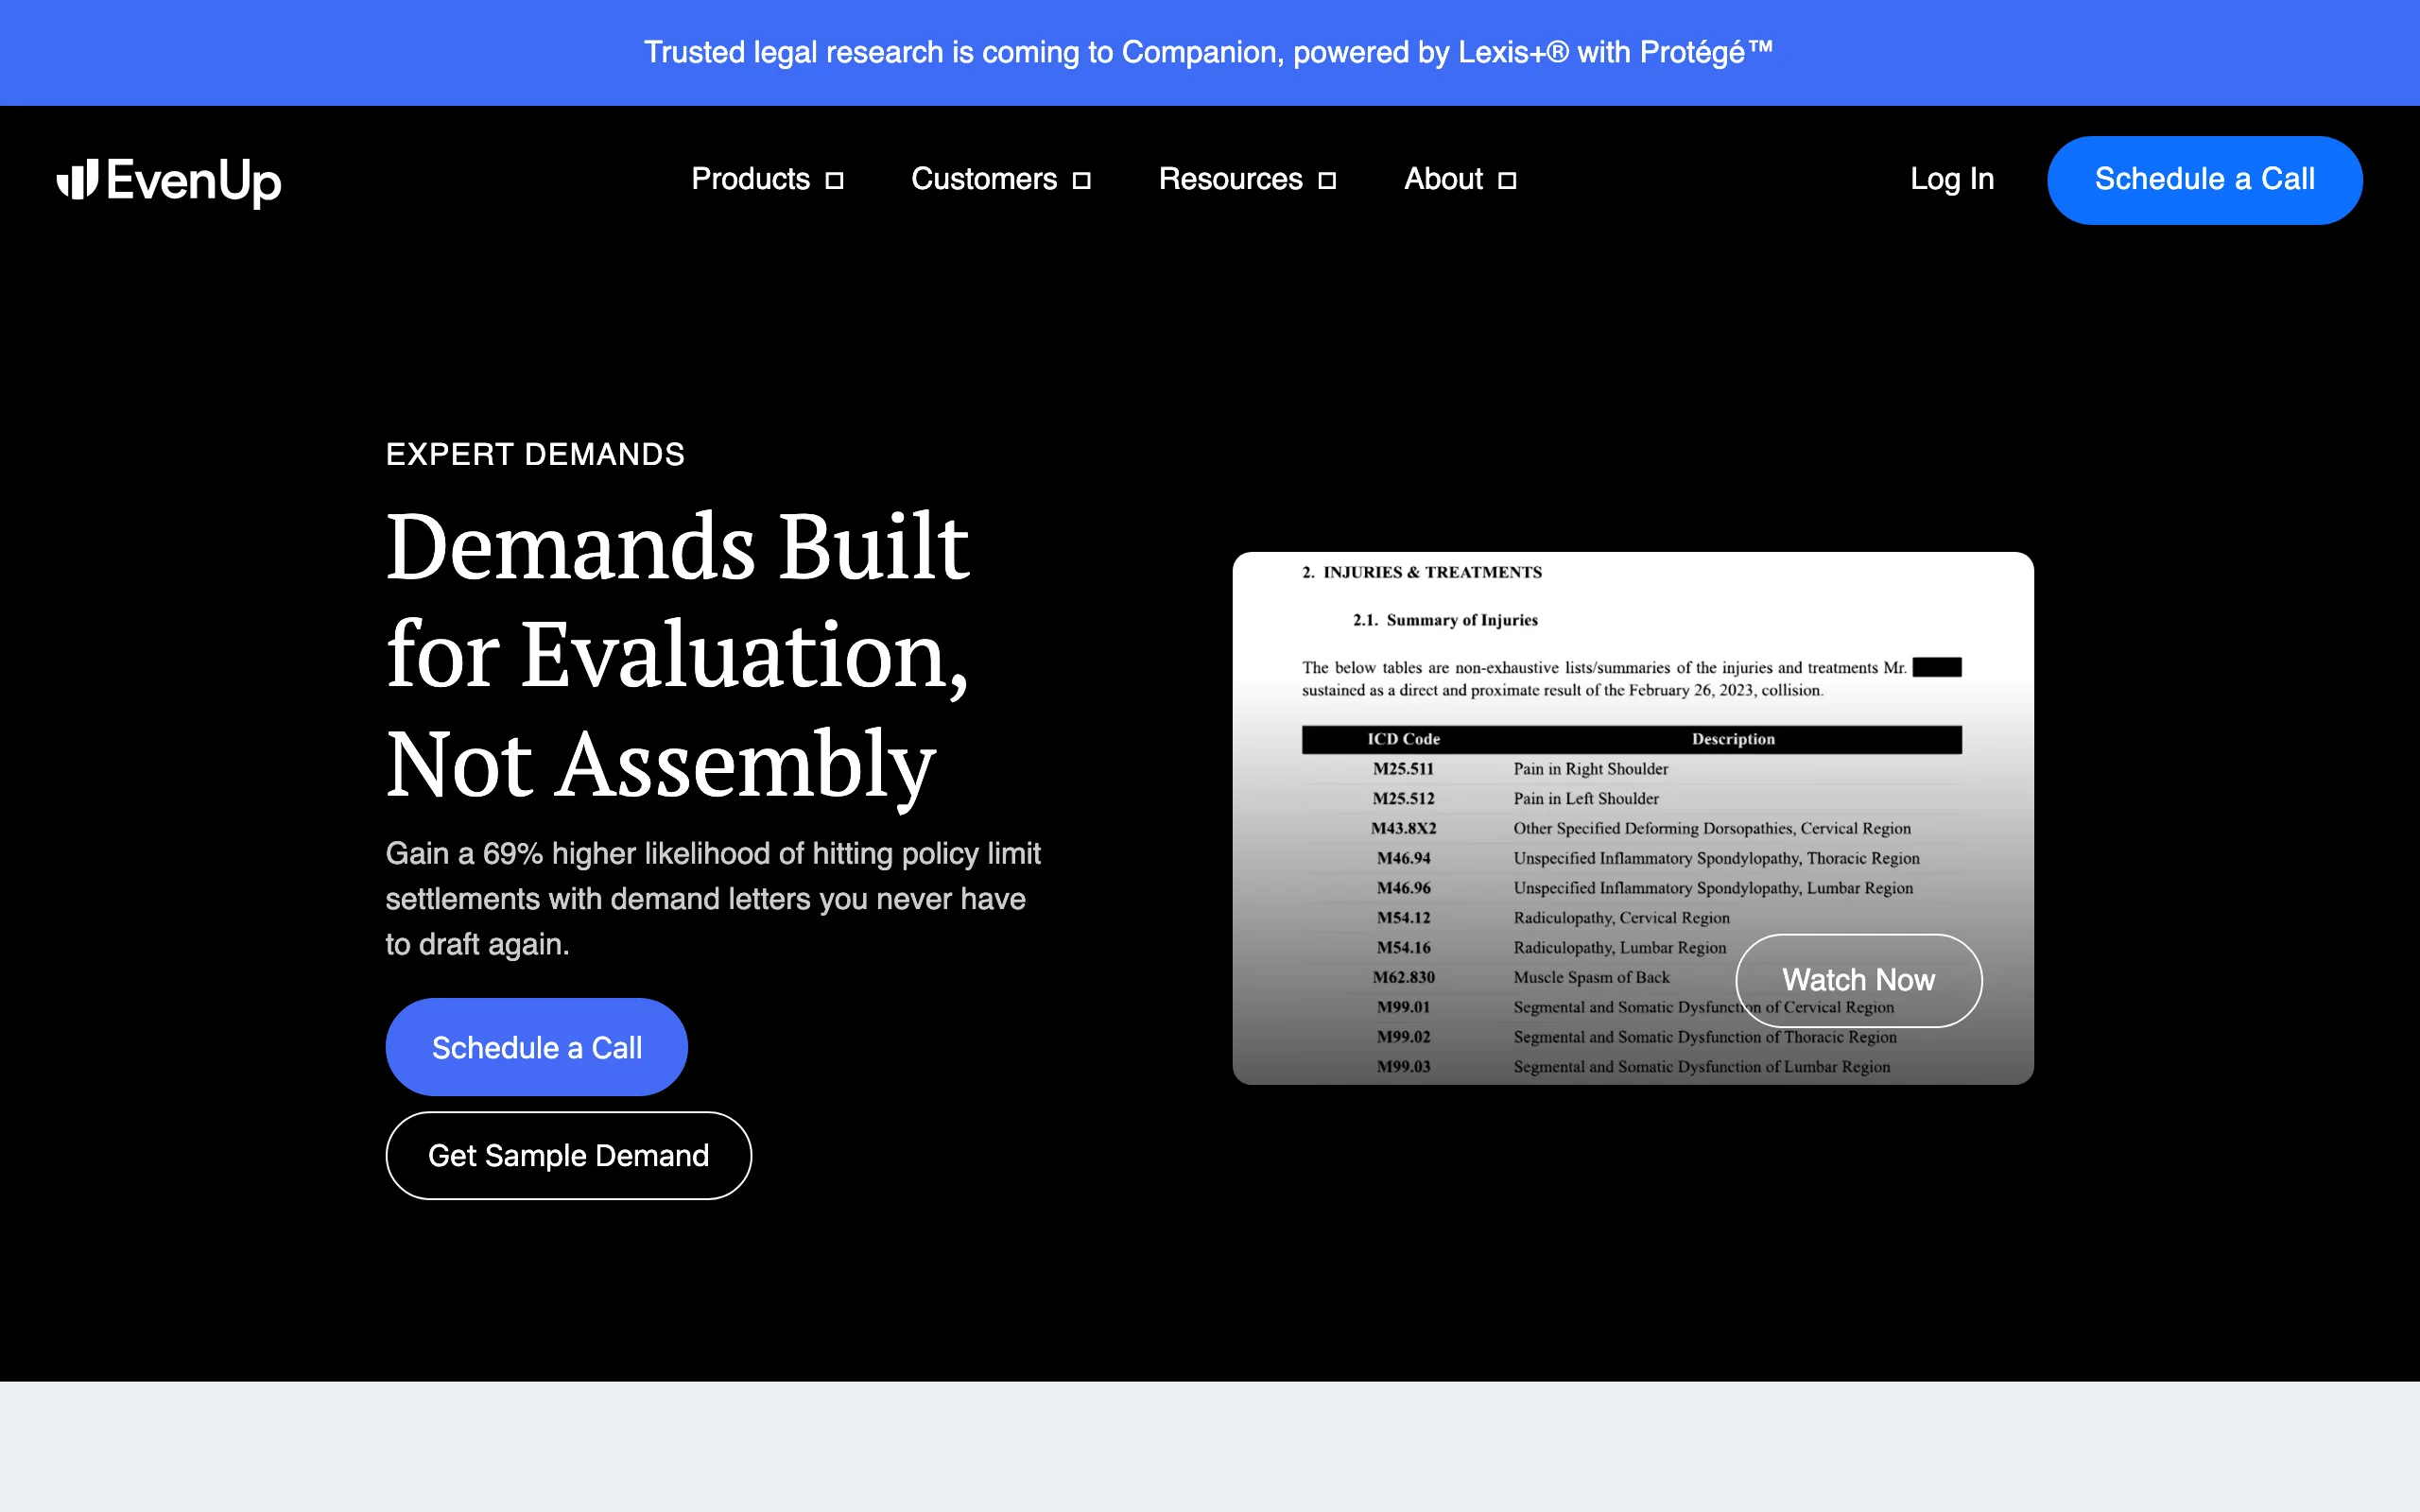Click the 2.1. Summary of Injuries heading
The height and width of the screenshot is (1512, 2420).
point(1445,620)
